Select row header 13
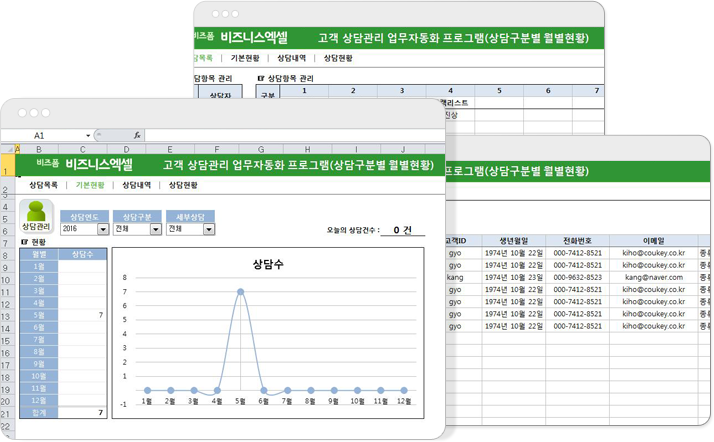The height and width of the screenshot is (442, 714). tap(6, 316)
